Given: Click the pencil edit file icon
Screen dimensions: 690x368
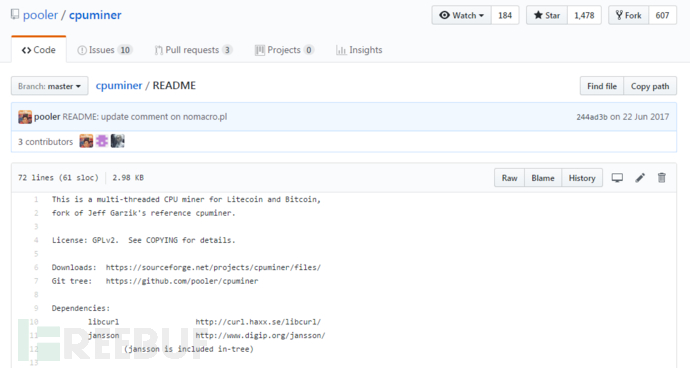Looking at the screenshot, I should 640,178.
